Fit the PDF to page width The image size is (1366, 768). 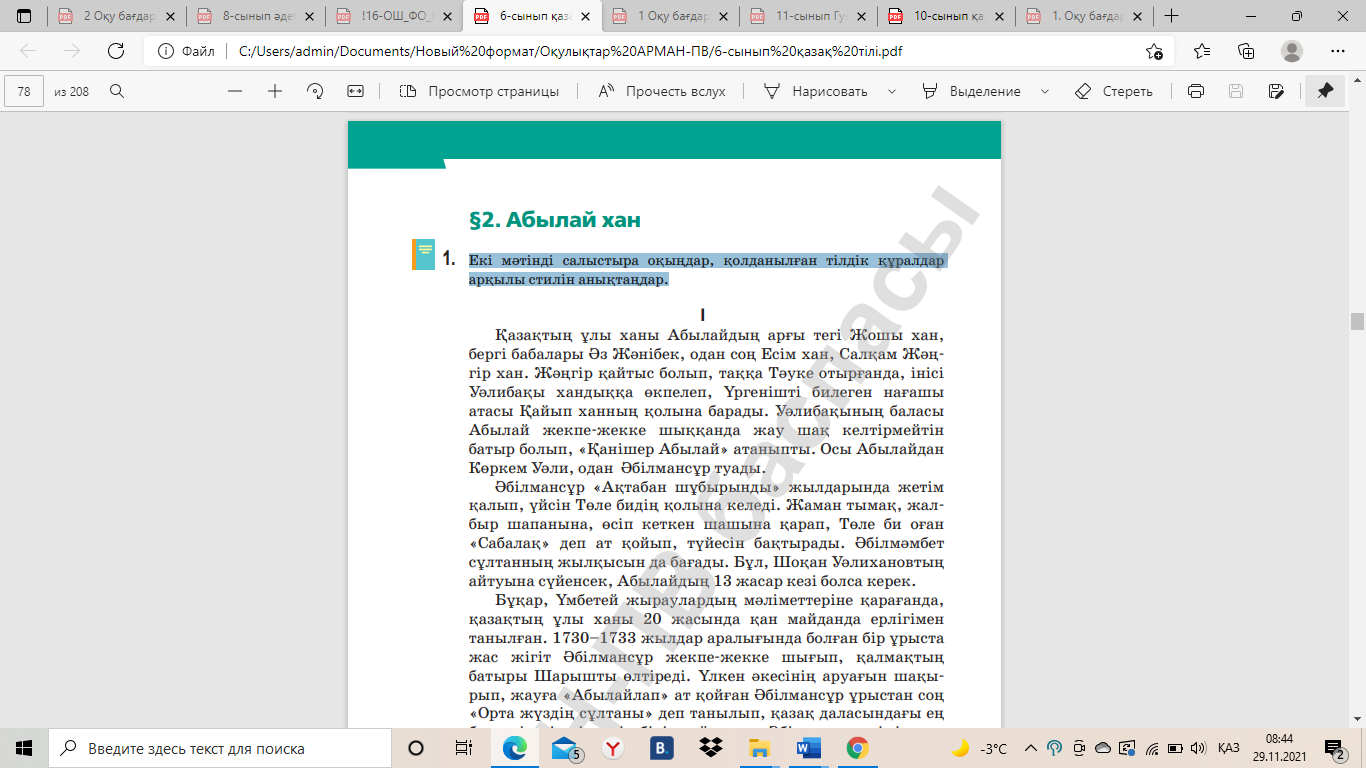(x=355, y=91)
